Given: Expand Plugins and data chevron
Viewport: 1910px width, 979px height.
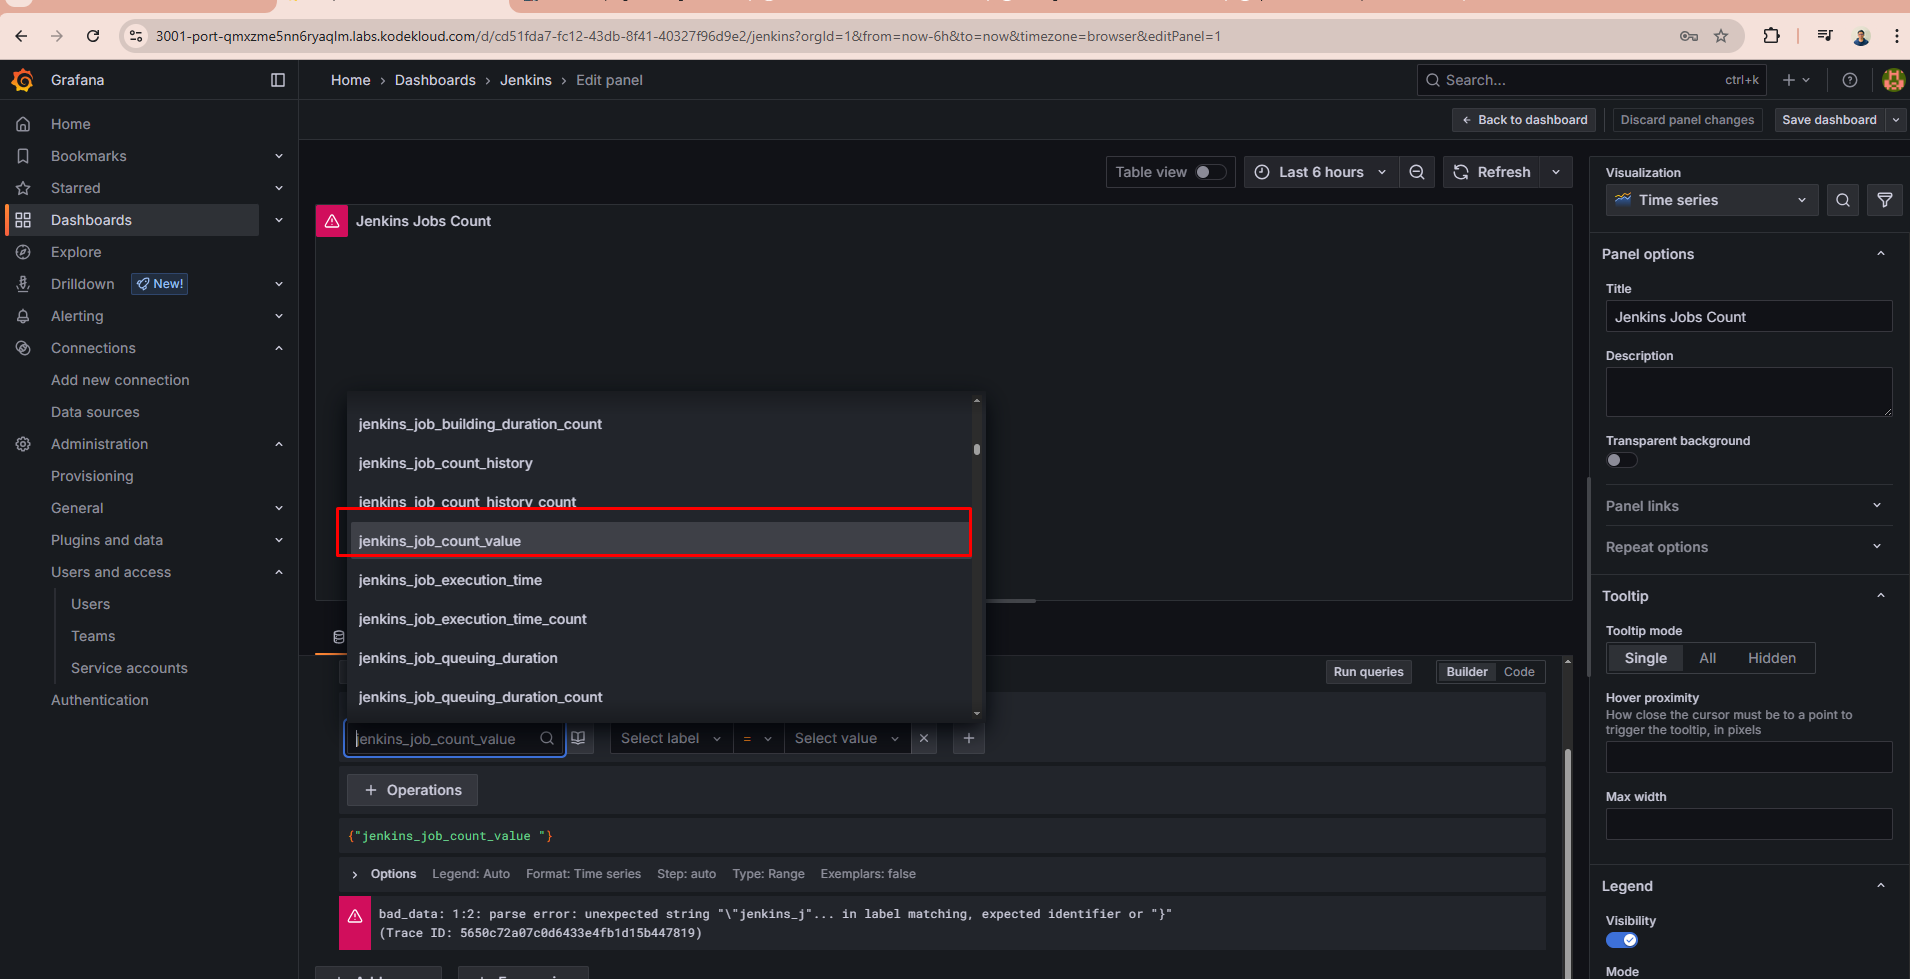Looking at the screenshot, I should pyautogui.click(x=279, y=540).
